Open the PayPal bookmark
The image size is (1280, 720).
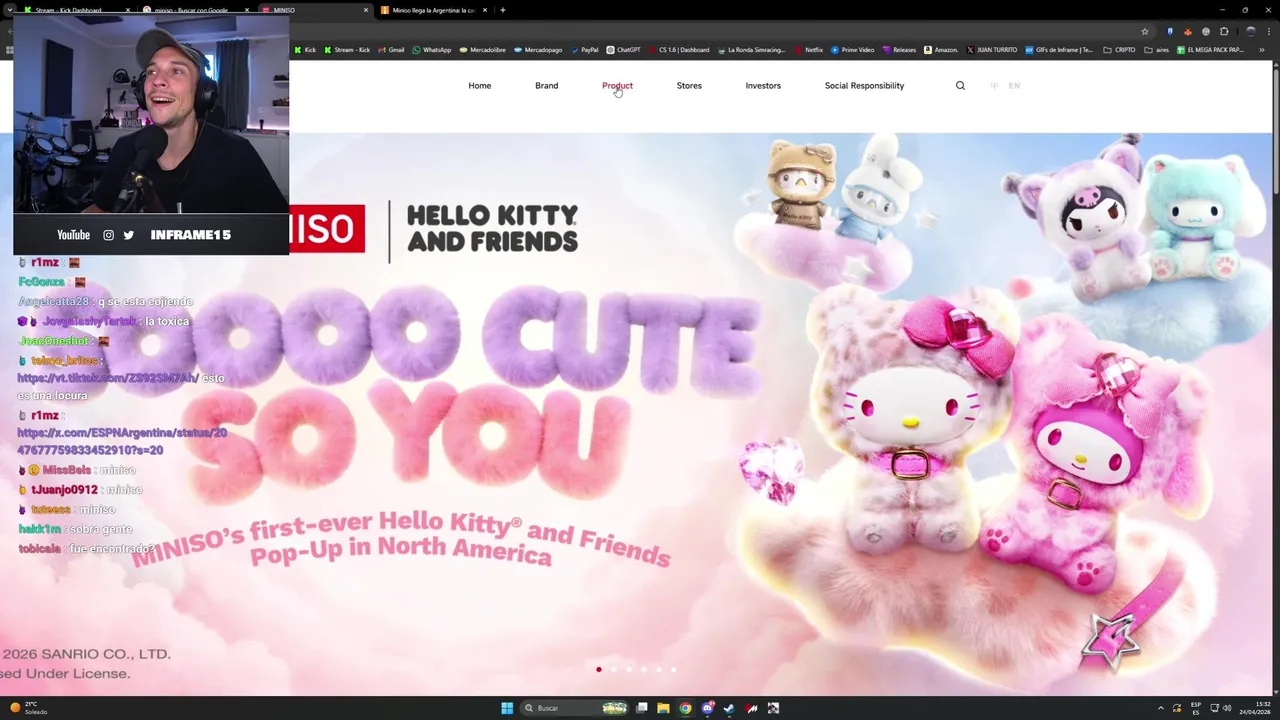coord(584,50)
